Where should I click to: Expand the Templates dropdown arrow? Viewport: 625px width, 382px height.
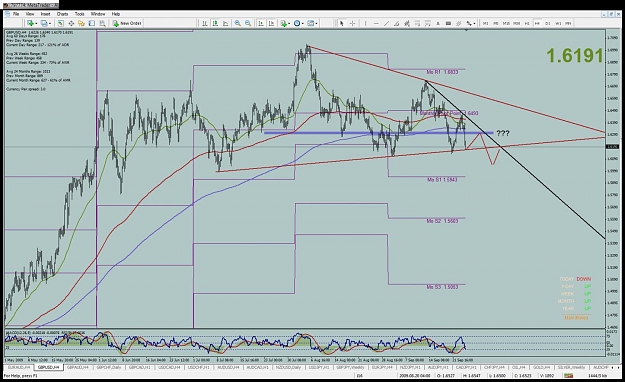click(316, 24)
